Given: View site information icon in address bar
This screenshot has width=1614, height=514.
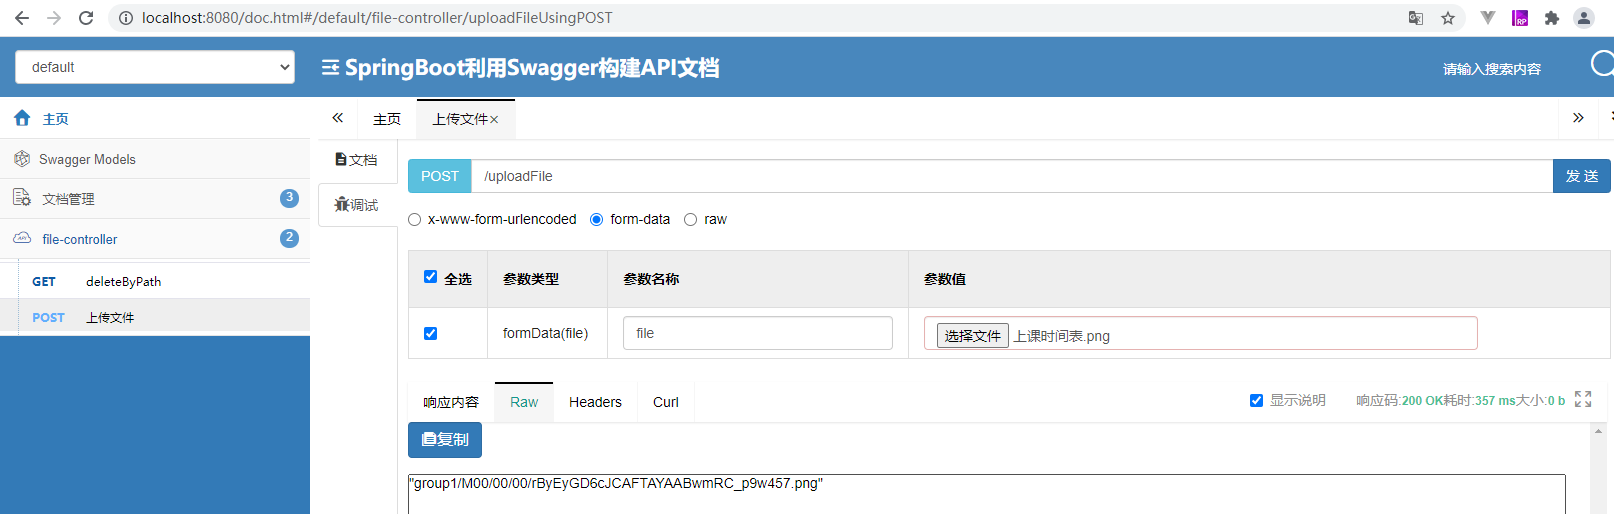Looking at the screenshot, I should pos(126,18).
